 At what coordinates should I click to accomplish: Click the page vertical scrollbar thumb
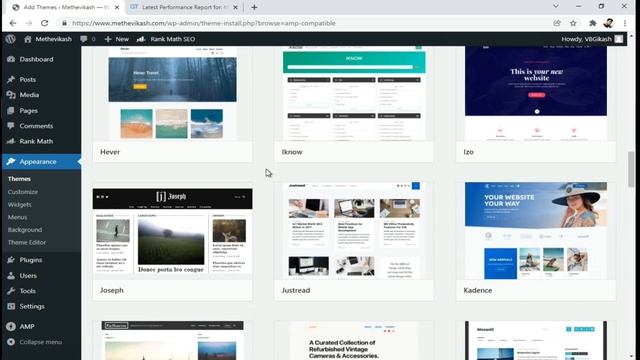click(x=631, y=169)
